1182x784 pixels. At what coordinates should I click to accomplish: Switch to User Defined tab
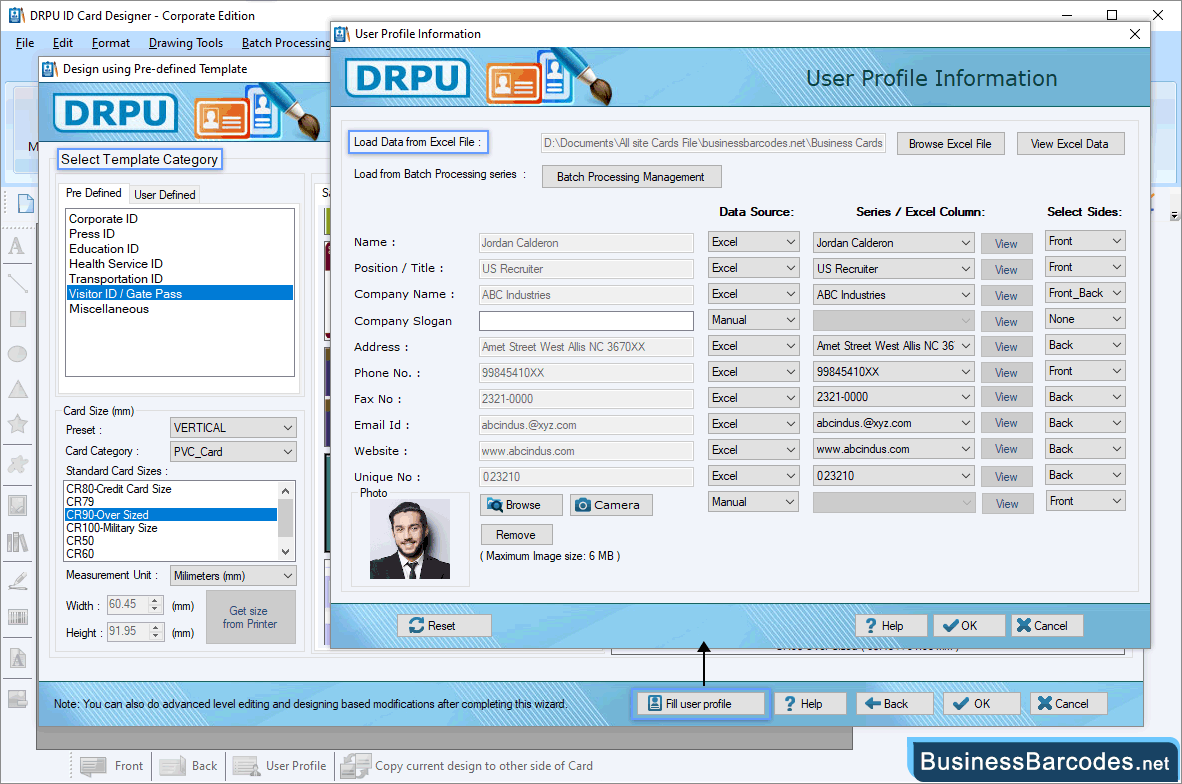[x=164, y=194]
